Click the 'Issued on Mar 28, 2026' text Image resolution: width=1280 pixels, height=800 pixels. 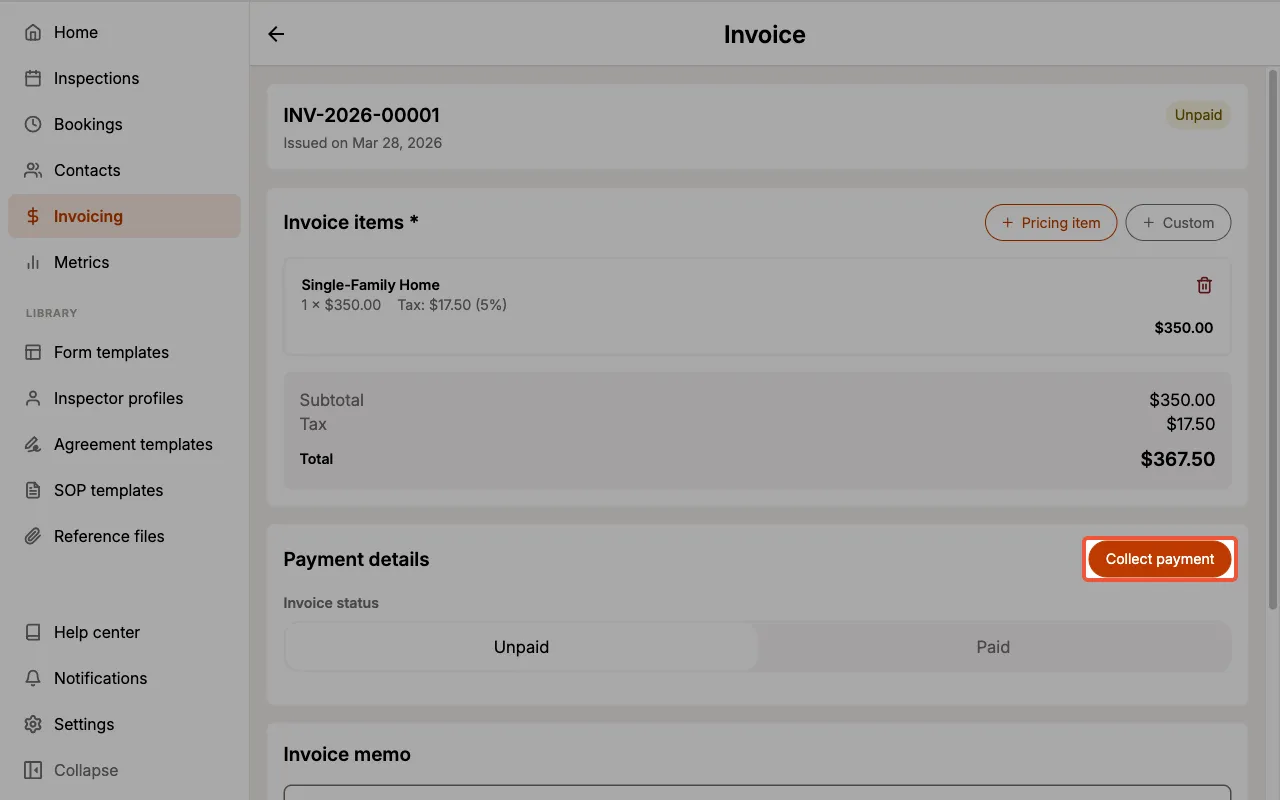pyautogui.click(x=362, y=143)
